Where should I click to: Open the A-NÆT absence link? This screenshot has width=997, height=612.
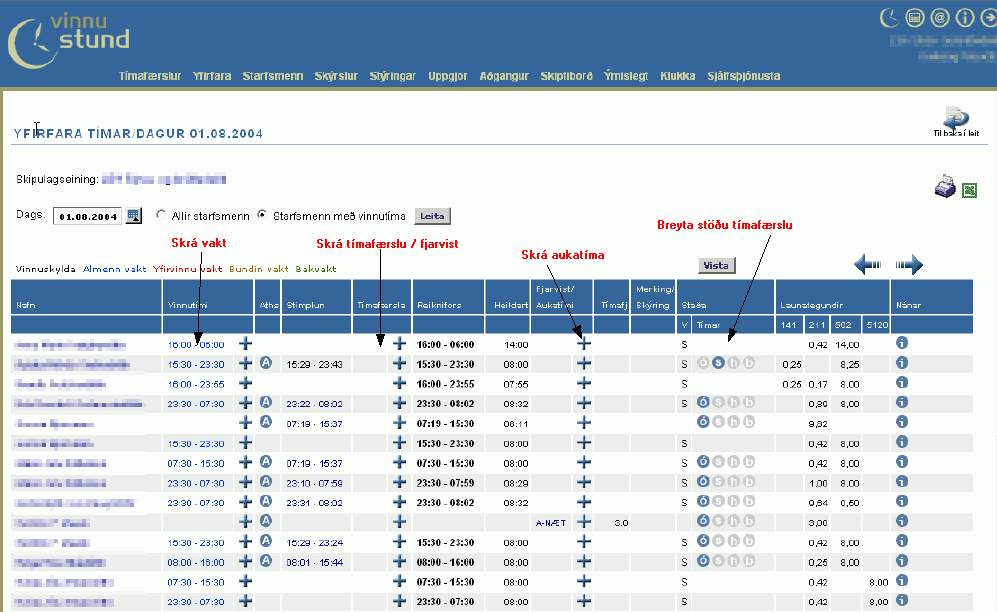click(551, 522)
